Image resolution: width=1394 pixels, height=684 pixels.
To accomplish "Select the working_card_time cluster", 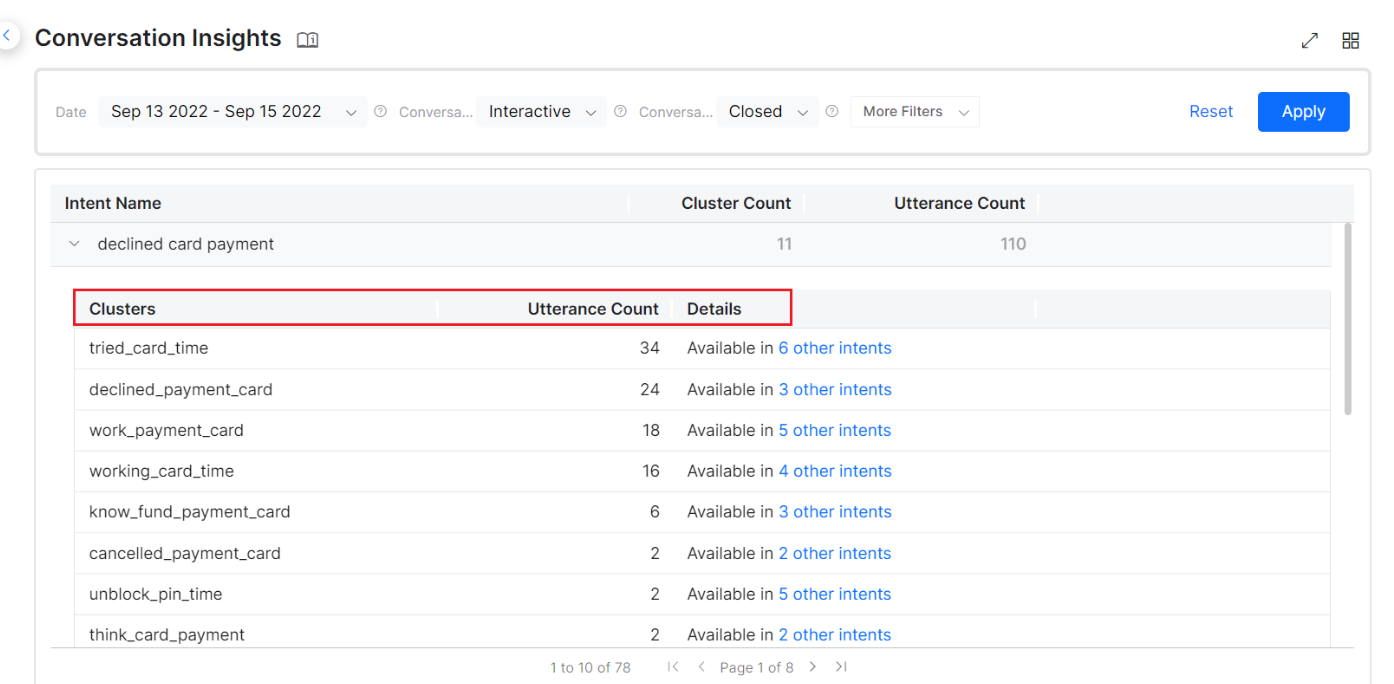I will click(x=161, y=471).
